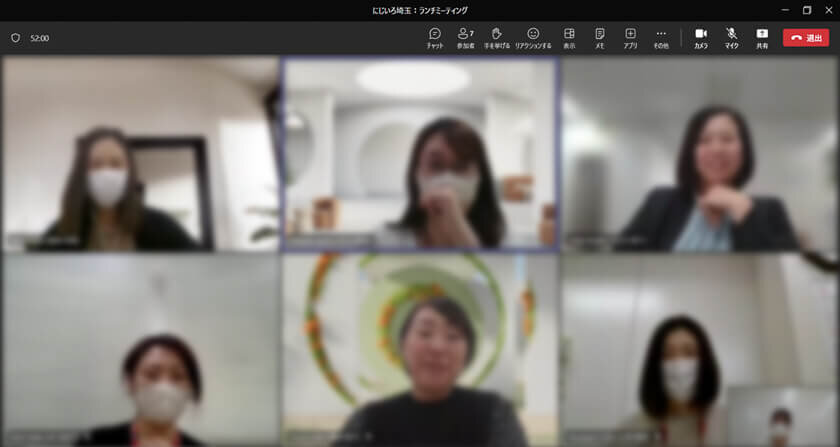This screenshot has width=840, height=447.
Task: Select the purple-bordered active speaker video tile
Action: click(419, 153)
